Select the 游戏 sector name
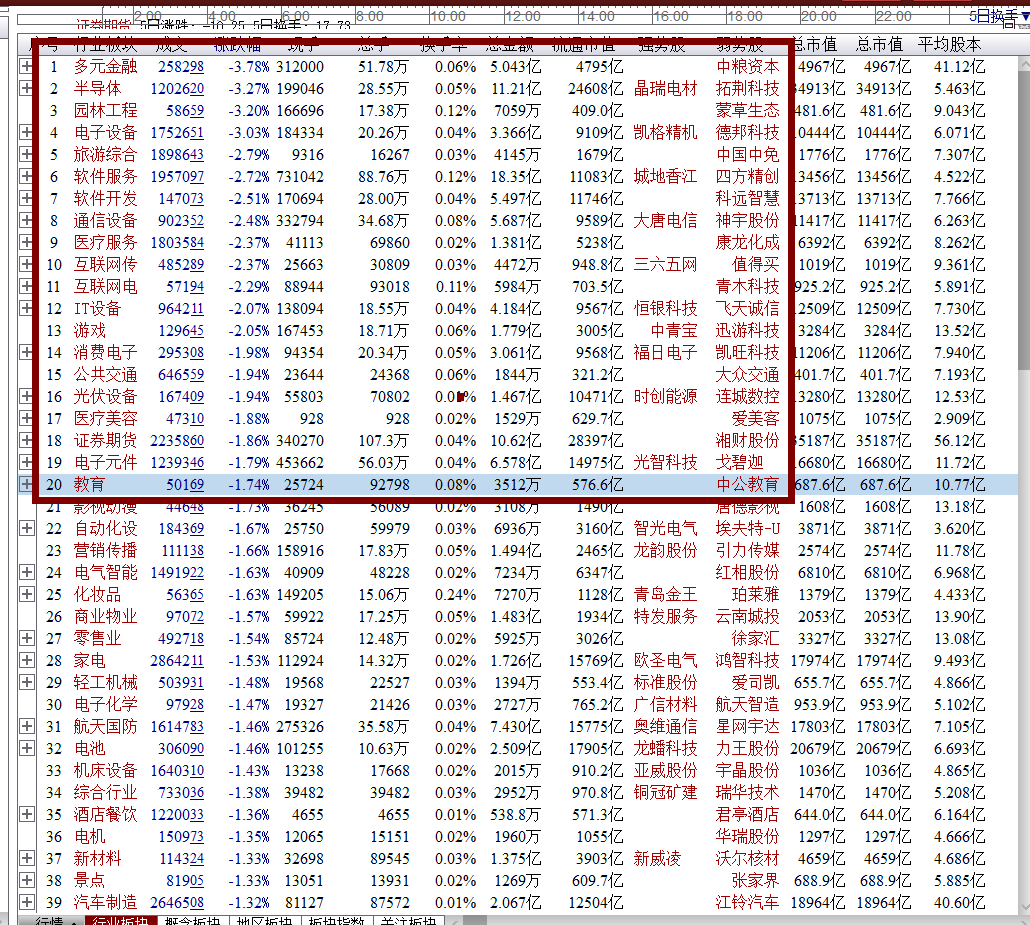This screenshot has height=925, width=1030. click(89, 330)
